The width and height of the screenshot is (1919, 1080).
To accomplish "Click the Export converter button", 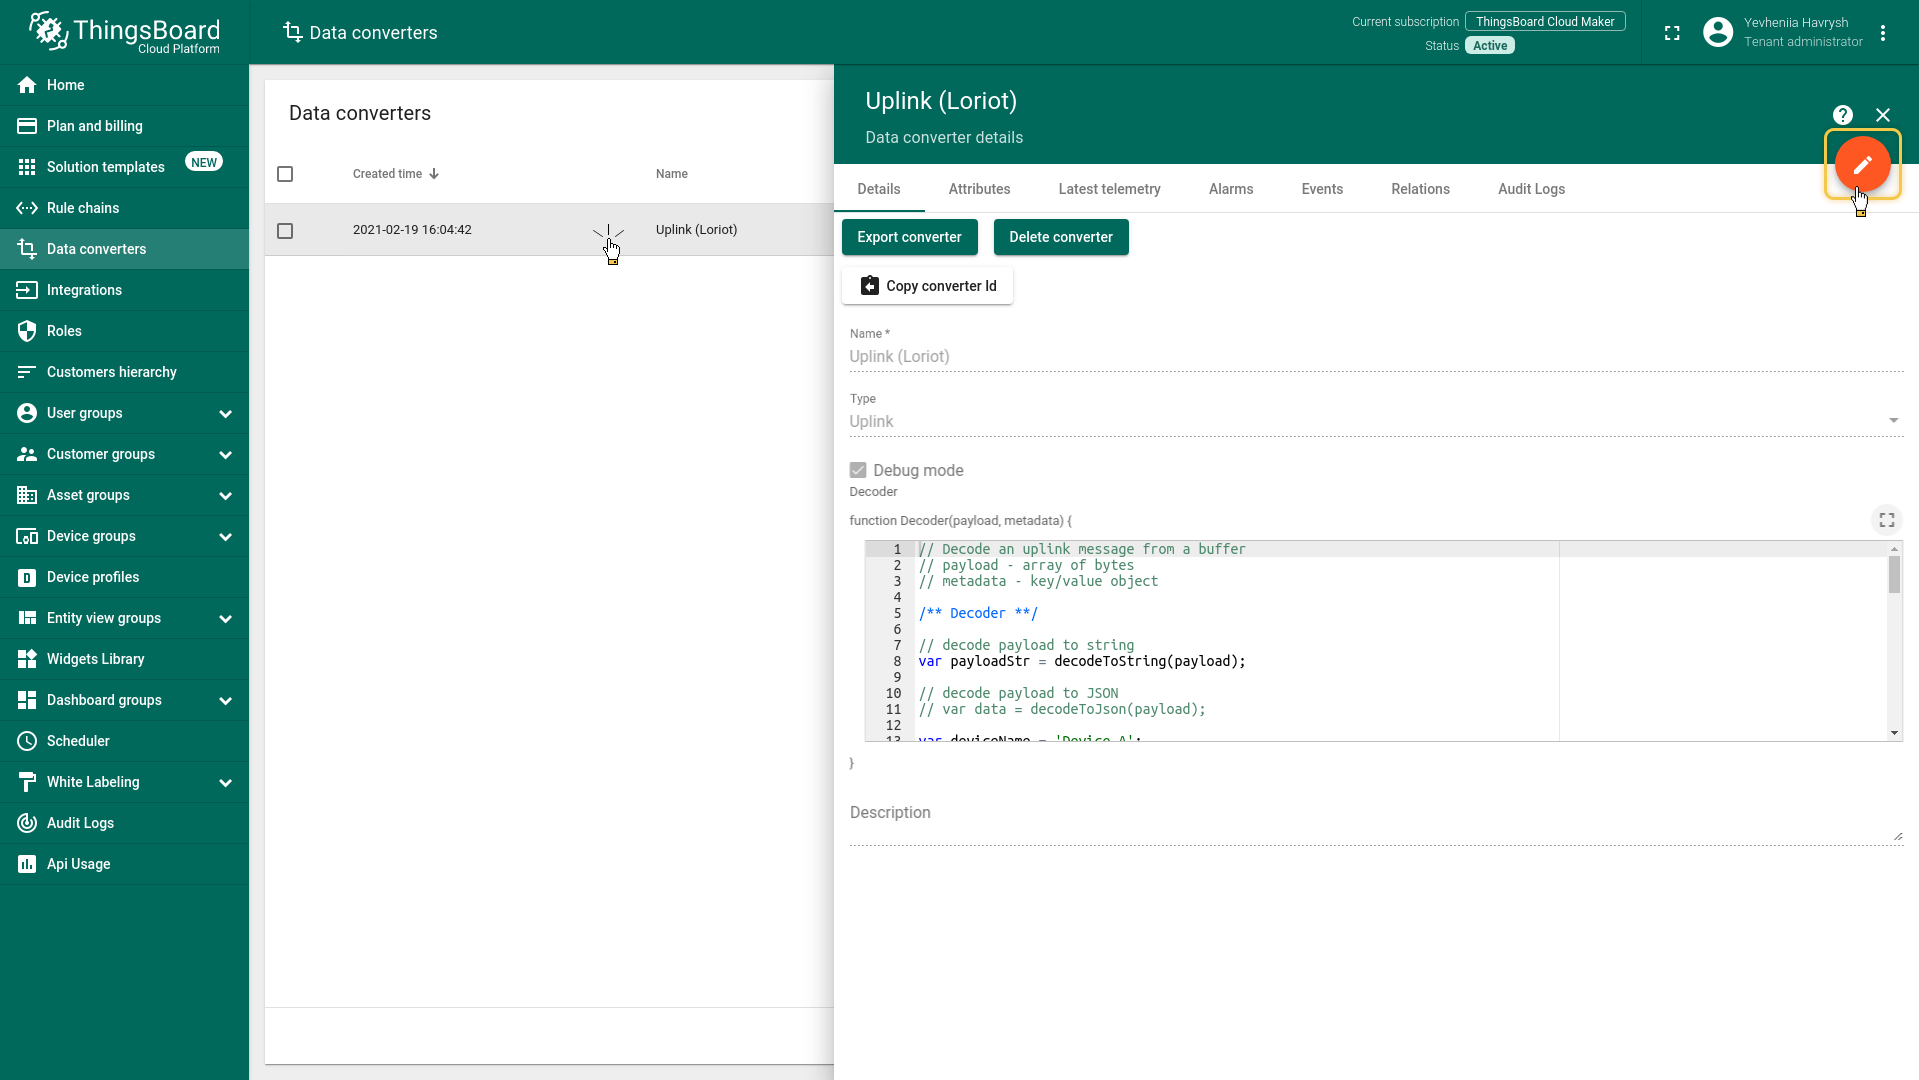I will tap(909, 237).
